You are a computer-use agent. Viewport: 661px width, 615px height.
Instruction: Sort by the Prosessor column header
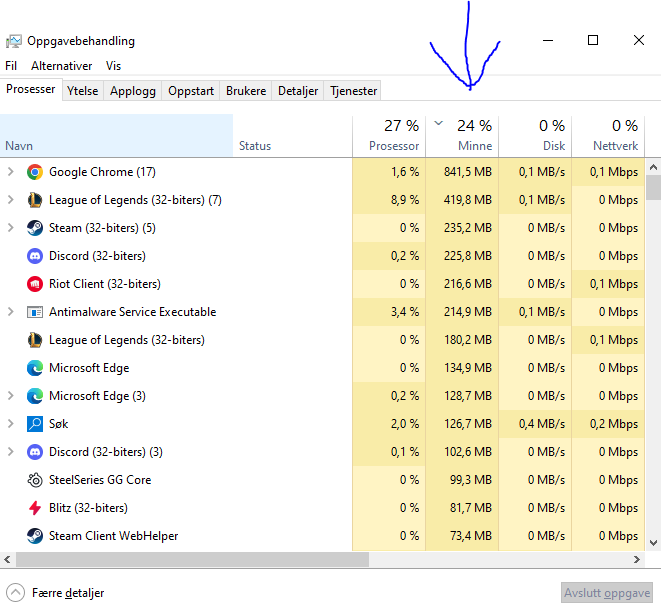point(389,136)
